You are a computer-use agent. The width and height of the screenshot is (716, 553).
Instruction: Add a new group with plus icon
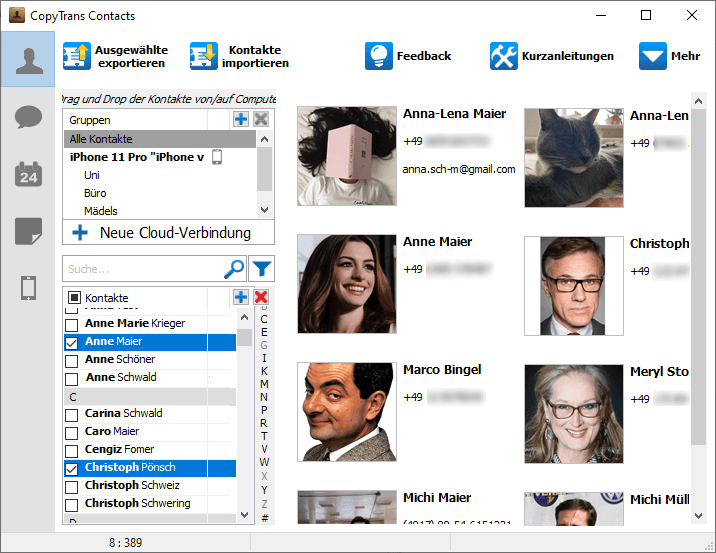(241, 120)
